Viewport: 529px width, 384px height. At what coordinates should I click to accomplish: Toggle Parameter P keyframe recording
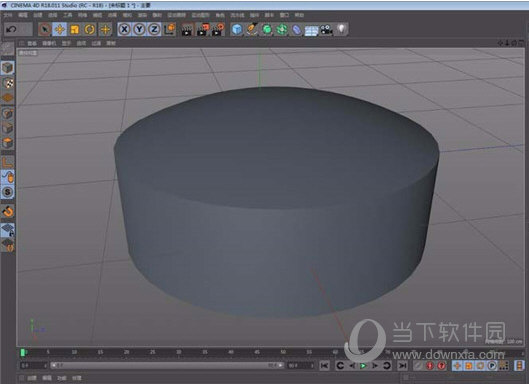pos(492,366)
